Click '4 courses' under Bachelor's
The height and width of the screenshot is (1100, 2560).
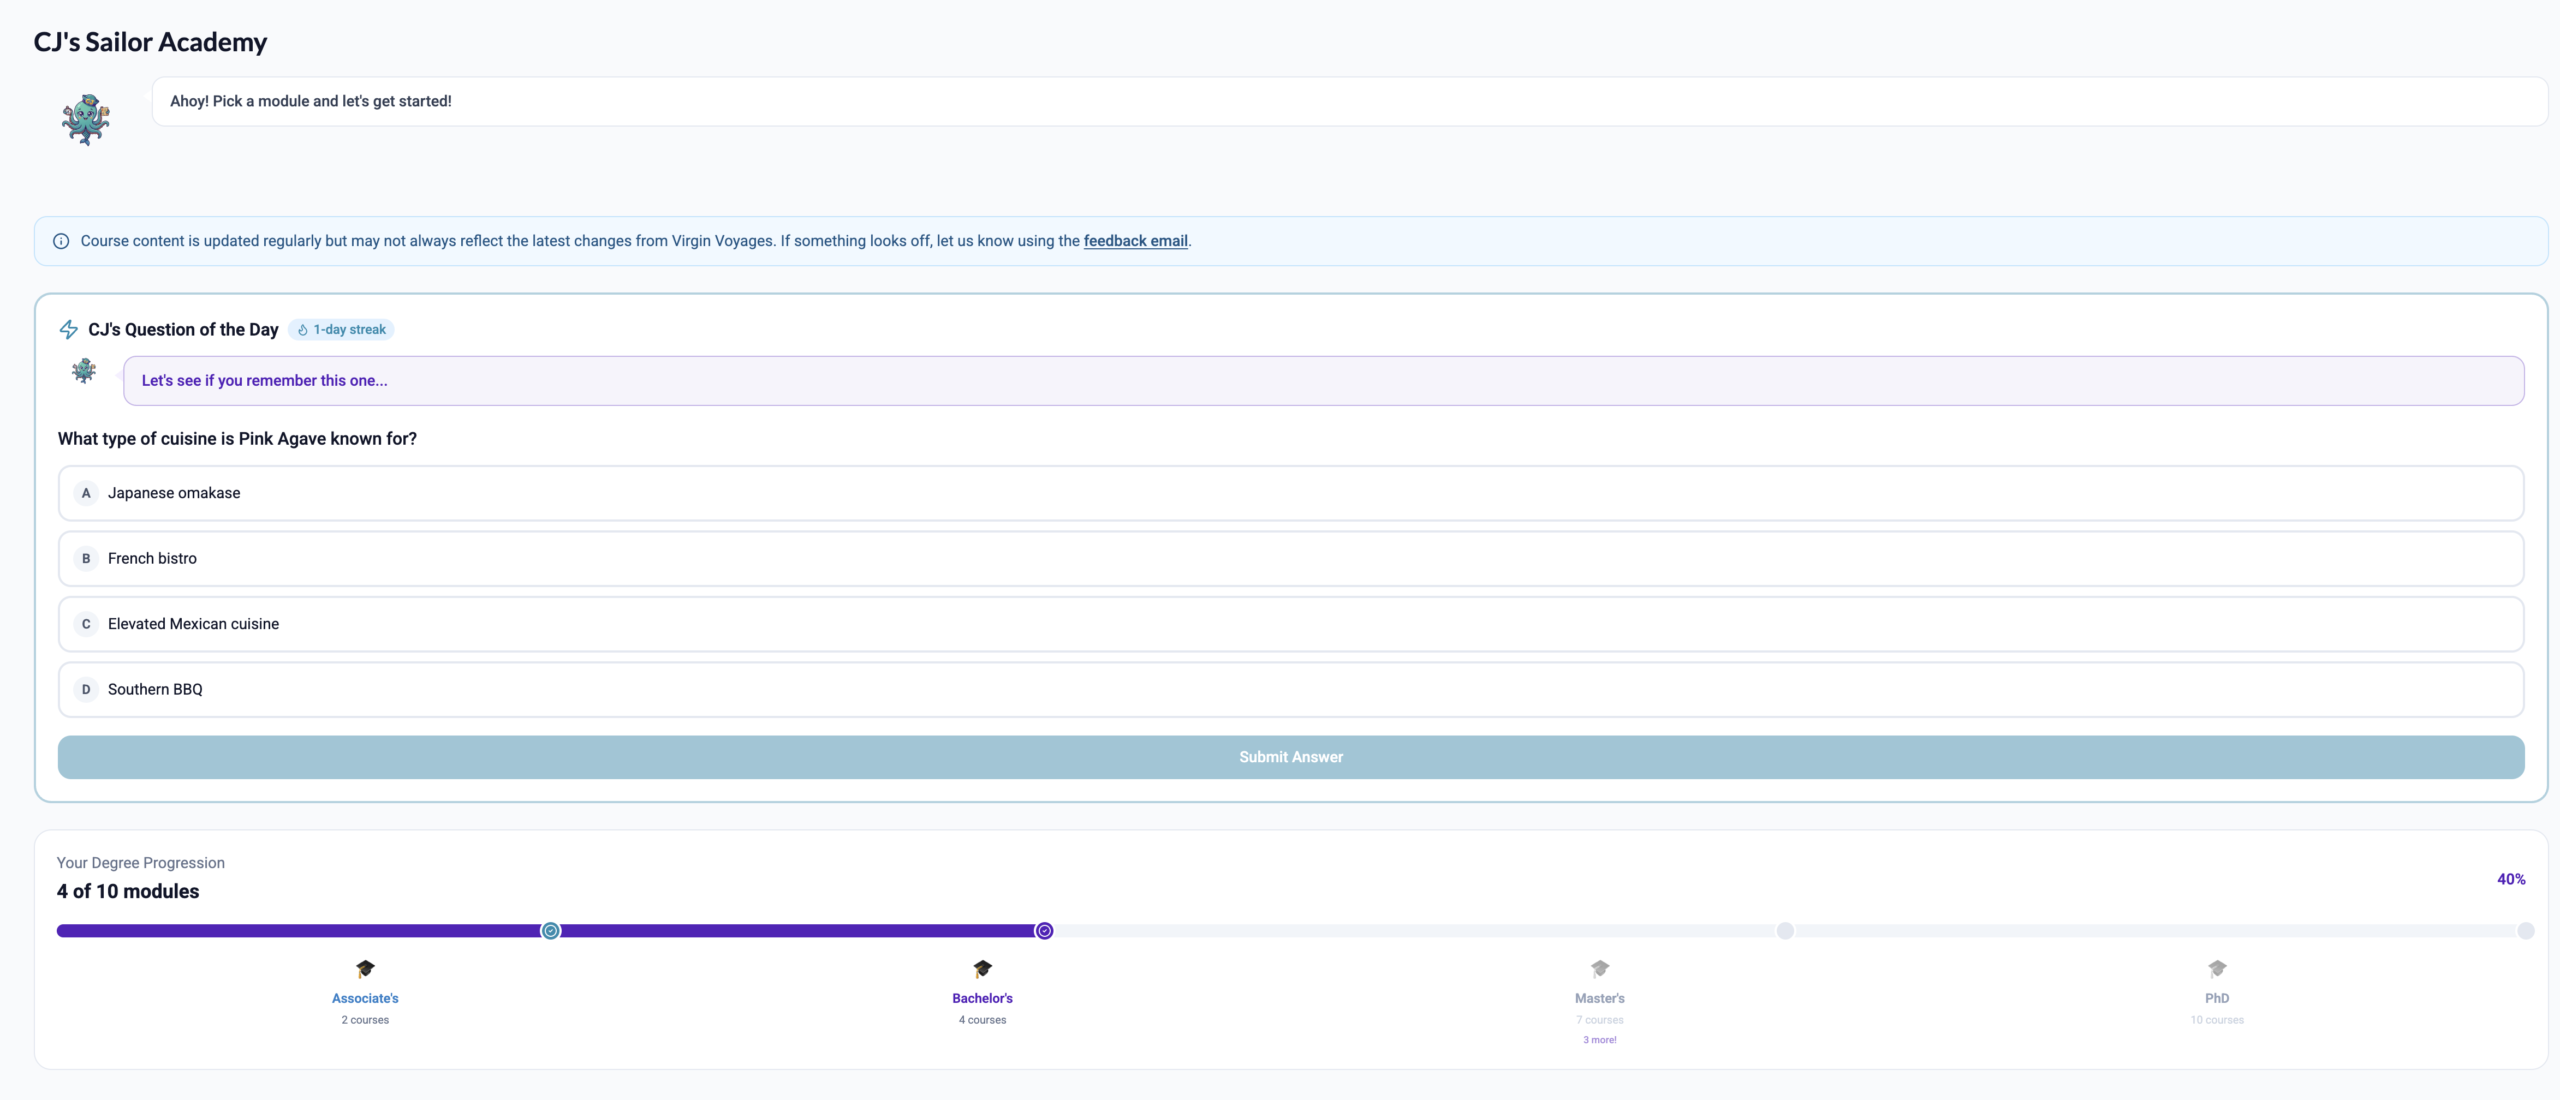pos(983,1020)
